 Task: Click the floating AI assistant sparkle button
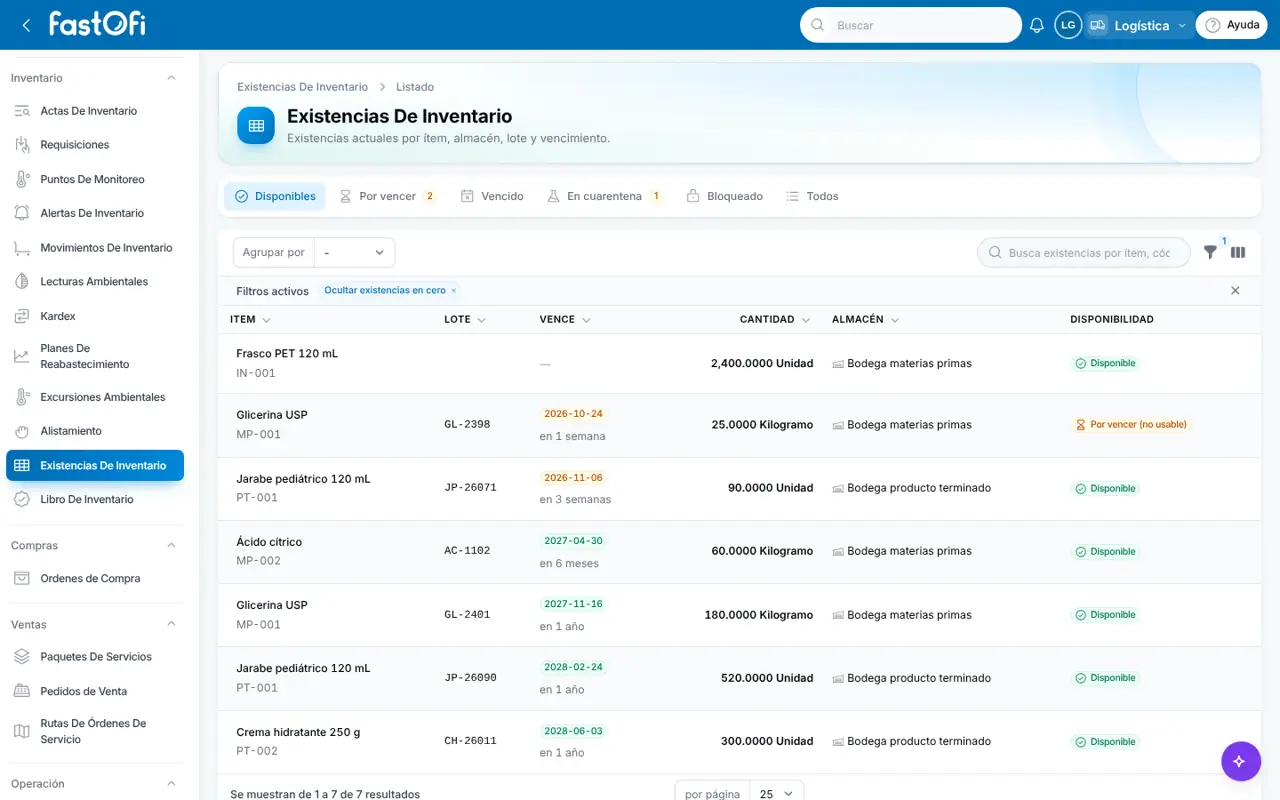click(x=1240, y=761)
